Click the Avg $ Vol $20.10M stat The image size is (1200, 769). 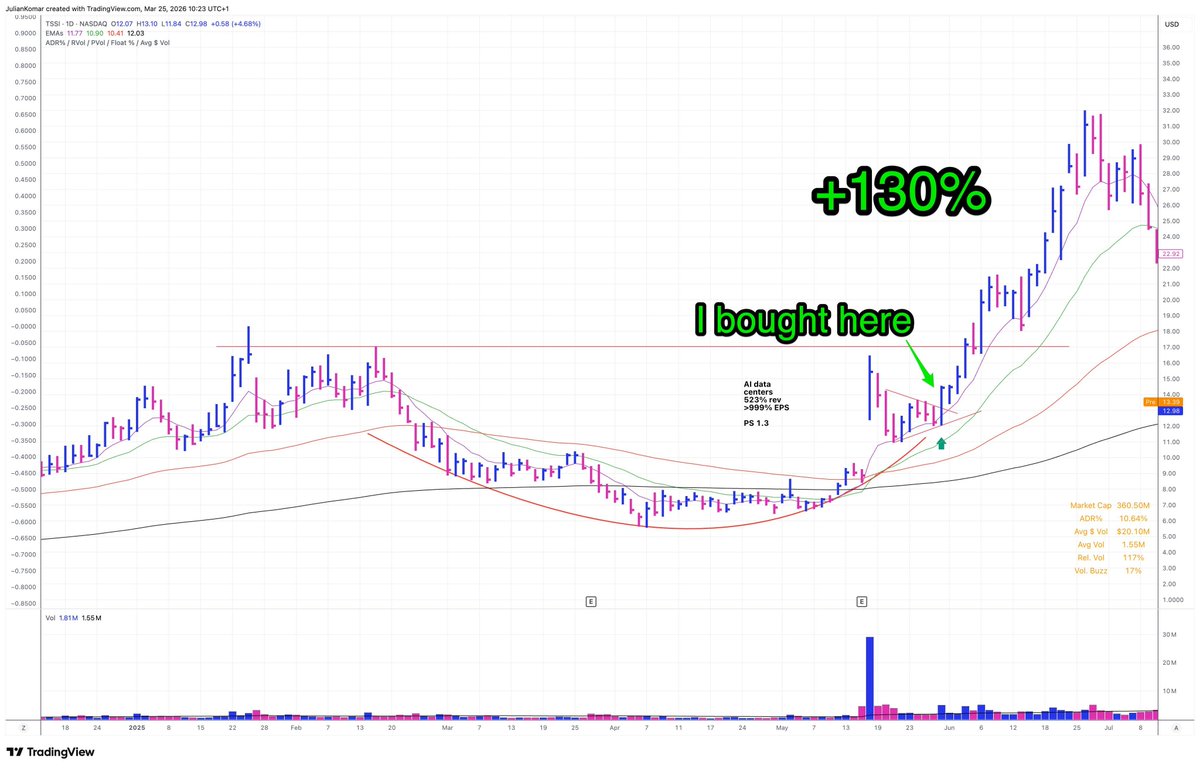pos(1113,531)
